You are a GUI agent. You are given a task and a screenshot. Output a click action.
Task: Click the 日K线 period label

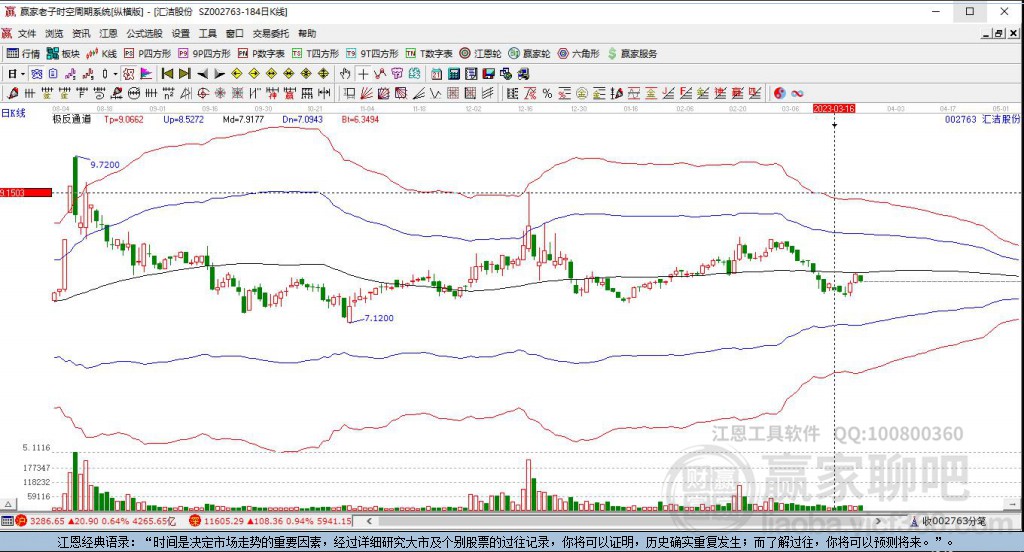pyautogui.click(x=13, y=113)
